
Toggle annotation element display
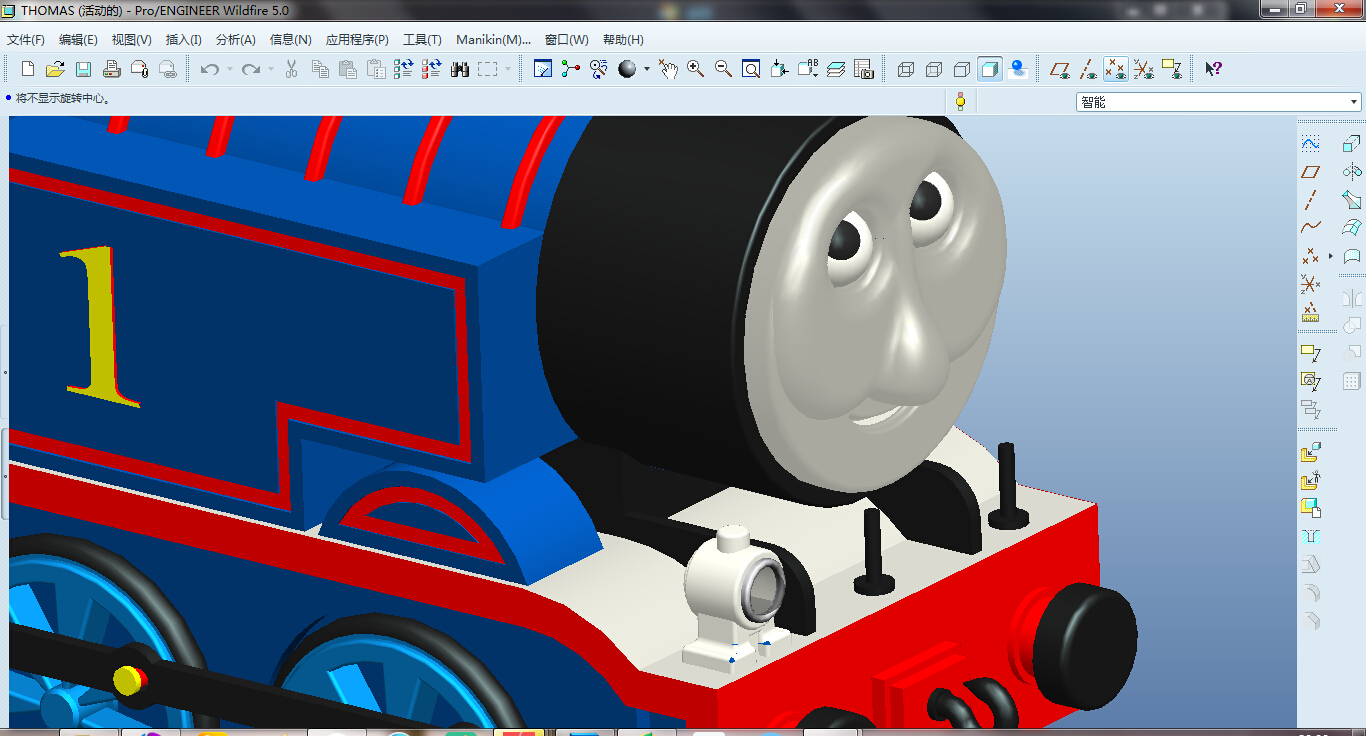click(1172, 69)
